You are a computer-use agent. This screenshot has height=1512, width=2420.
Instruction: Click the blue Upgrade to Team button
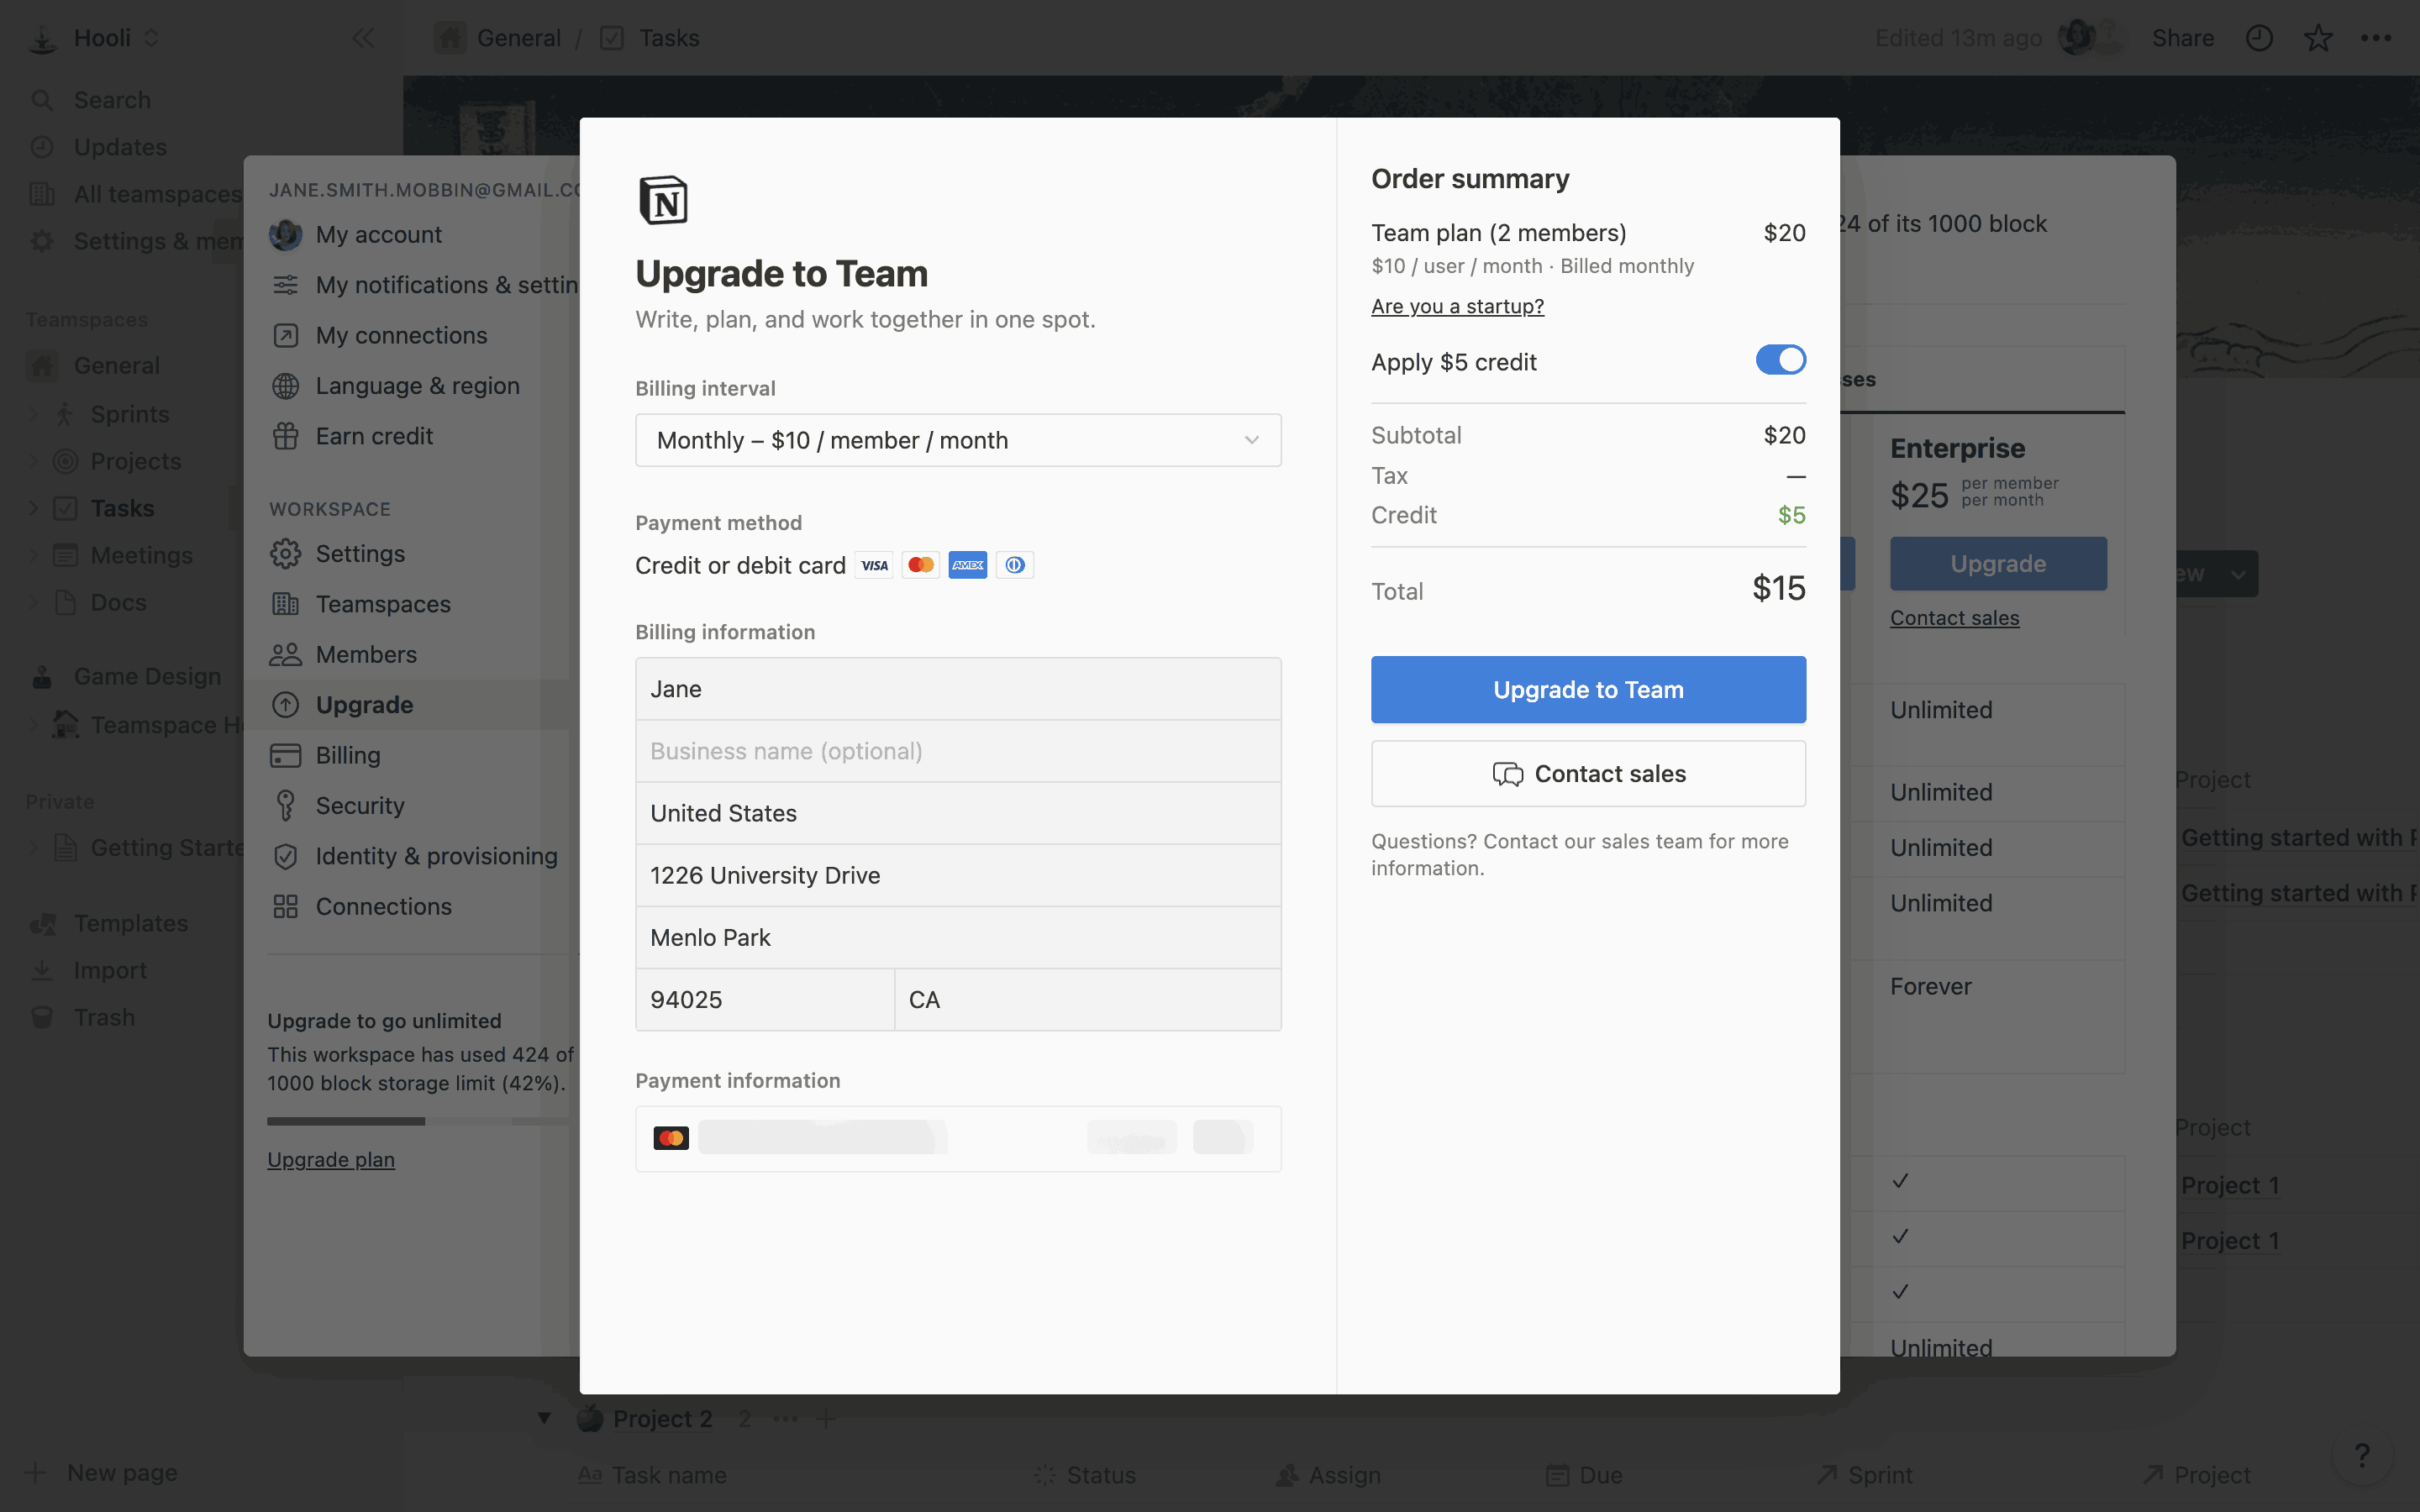[x=1588, y=689]
